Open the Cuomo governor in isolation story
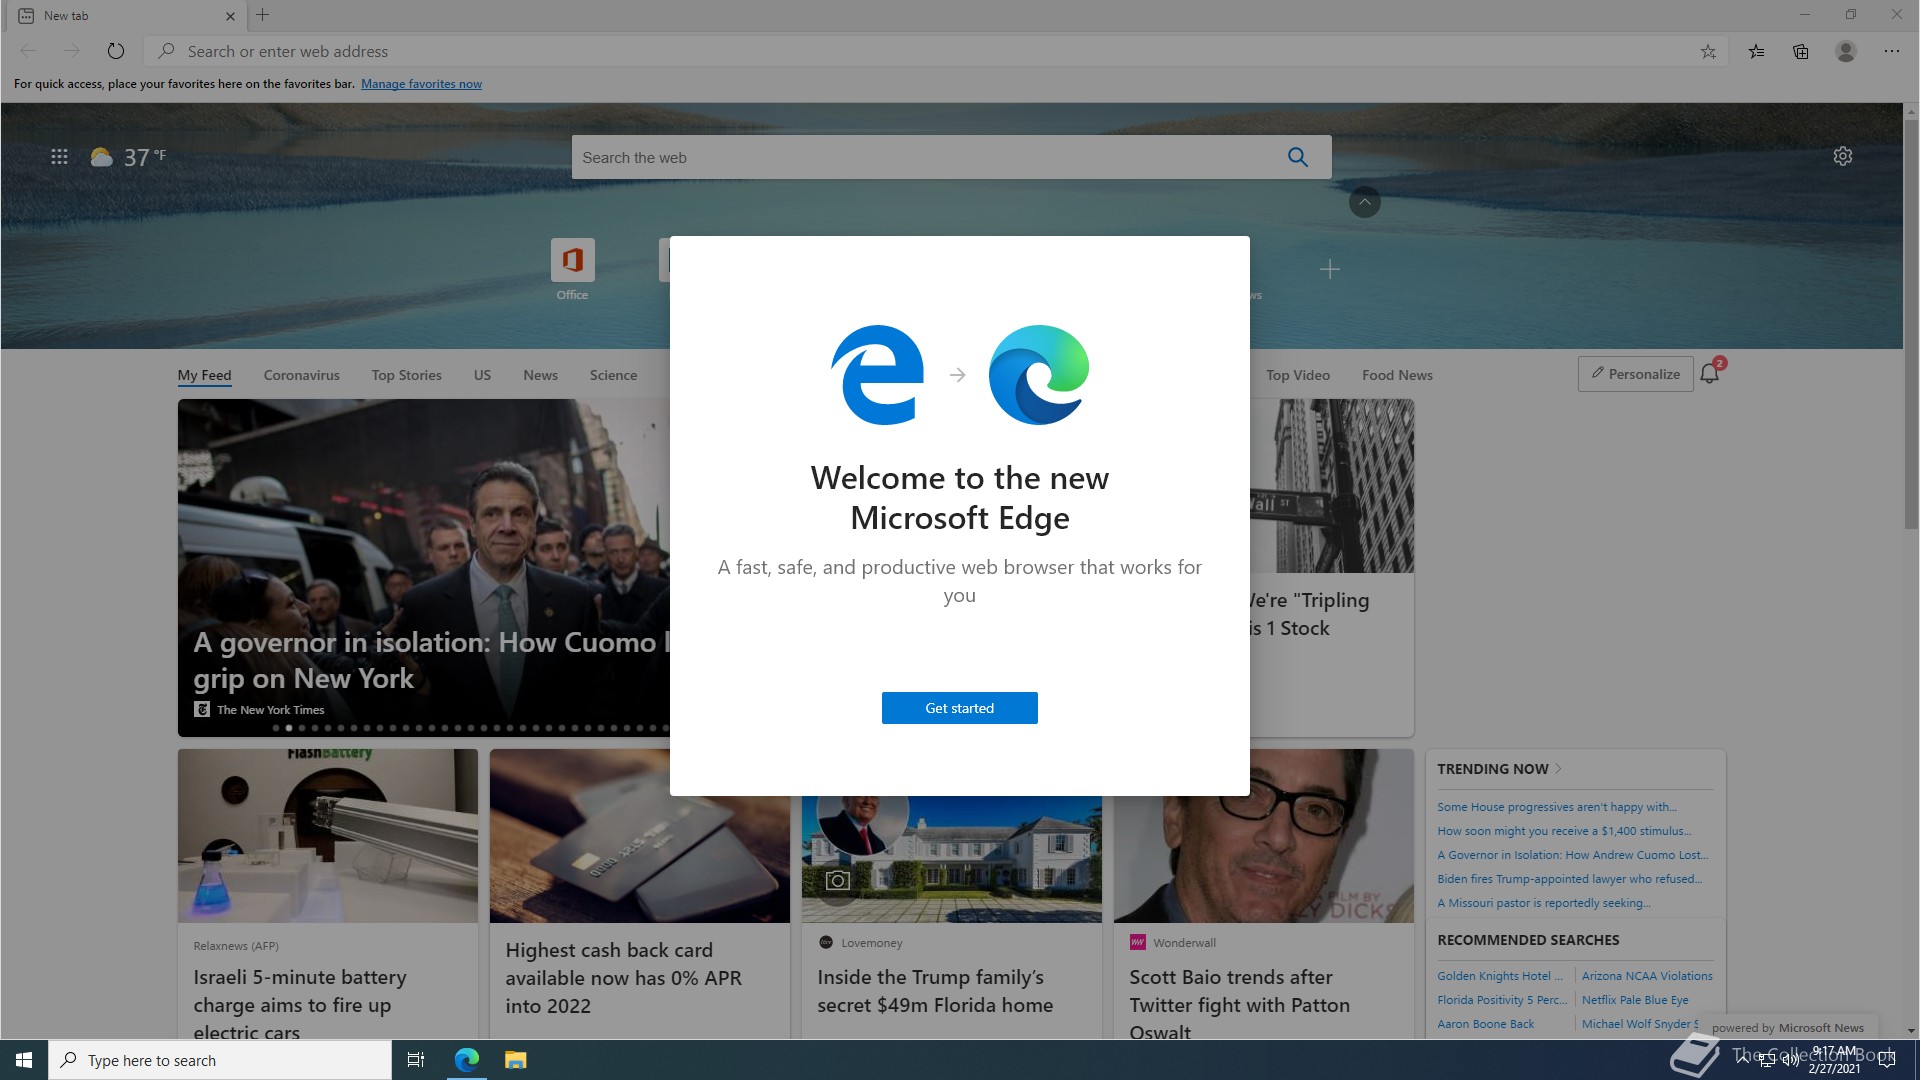This screenshot has width=1920, height=1080. 424,567
